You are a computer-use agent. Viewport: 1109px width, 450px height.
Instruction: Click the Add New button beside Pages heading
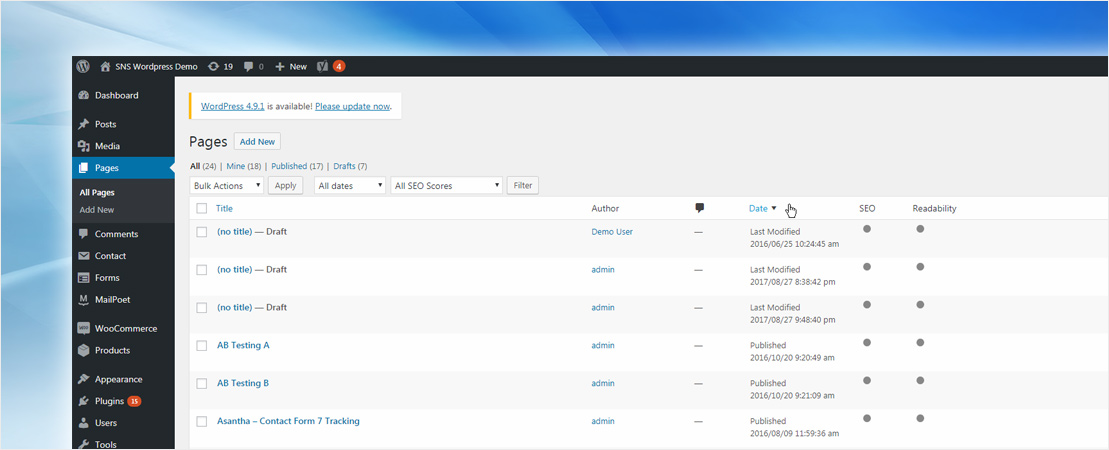[x=257, y=142]
